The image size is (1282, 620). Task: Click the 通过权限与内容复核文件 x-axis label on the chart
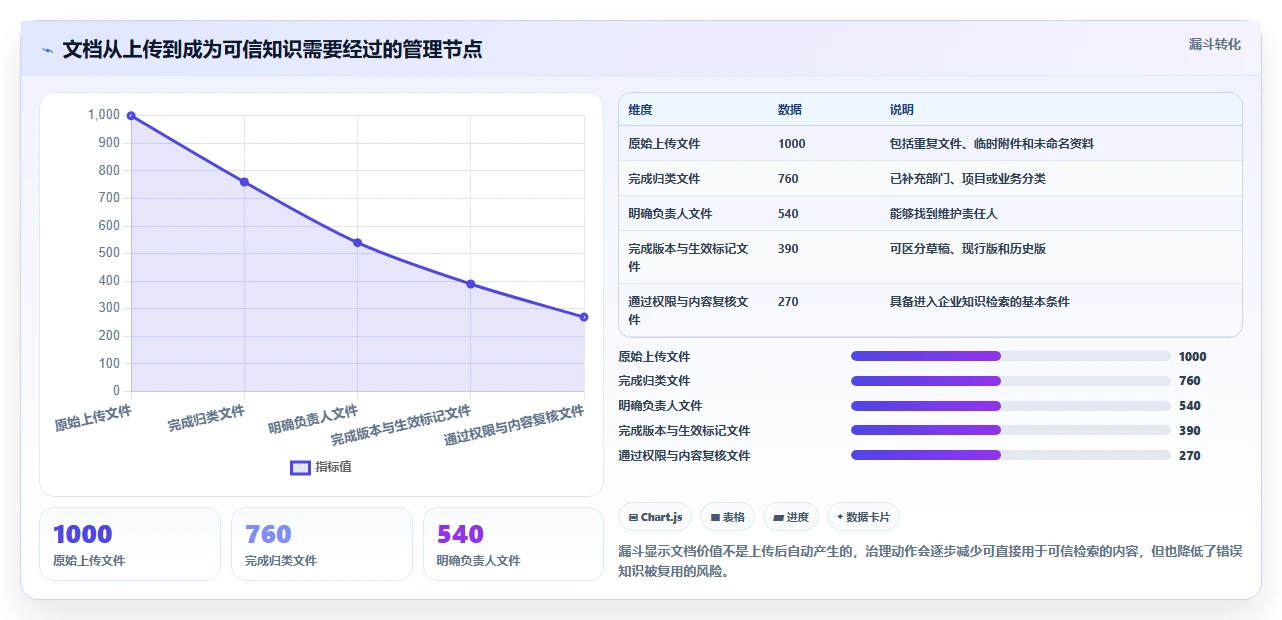pyautogui.click(x=514, y=426)
